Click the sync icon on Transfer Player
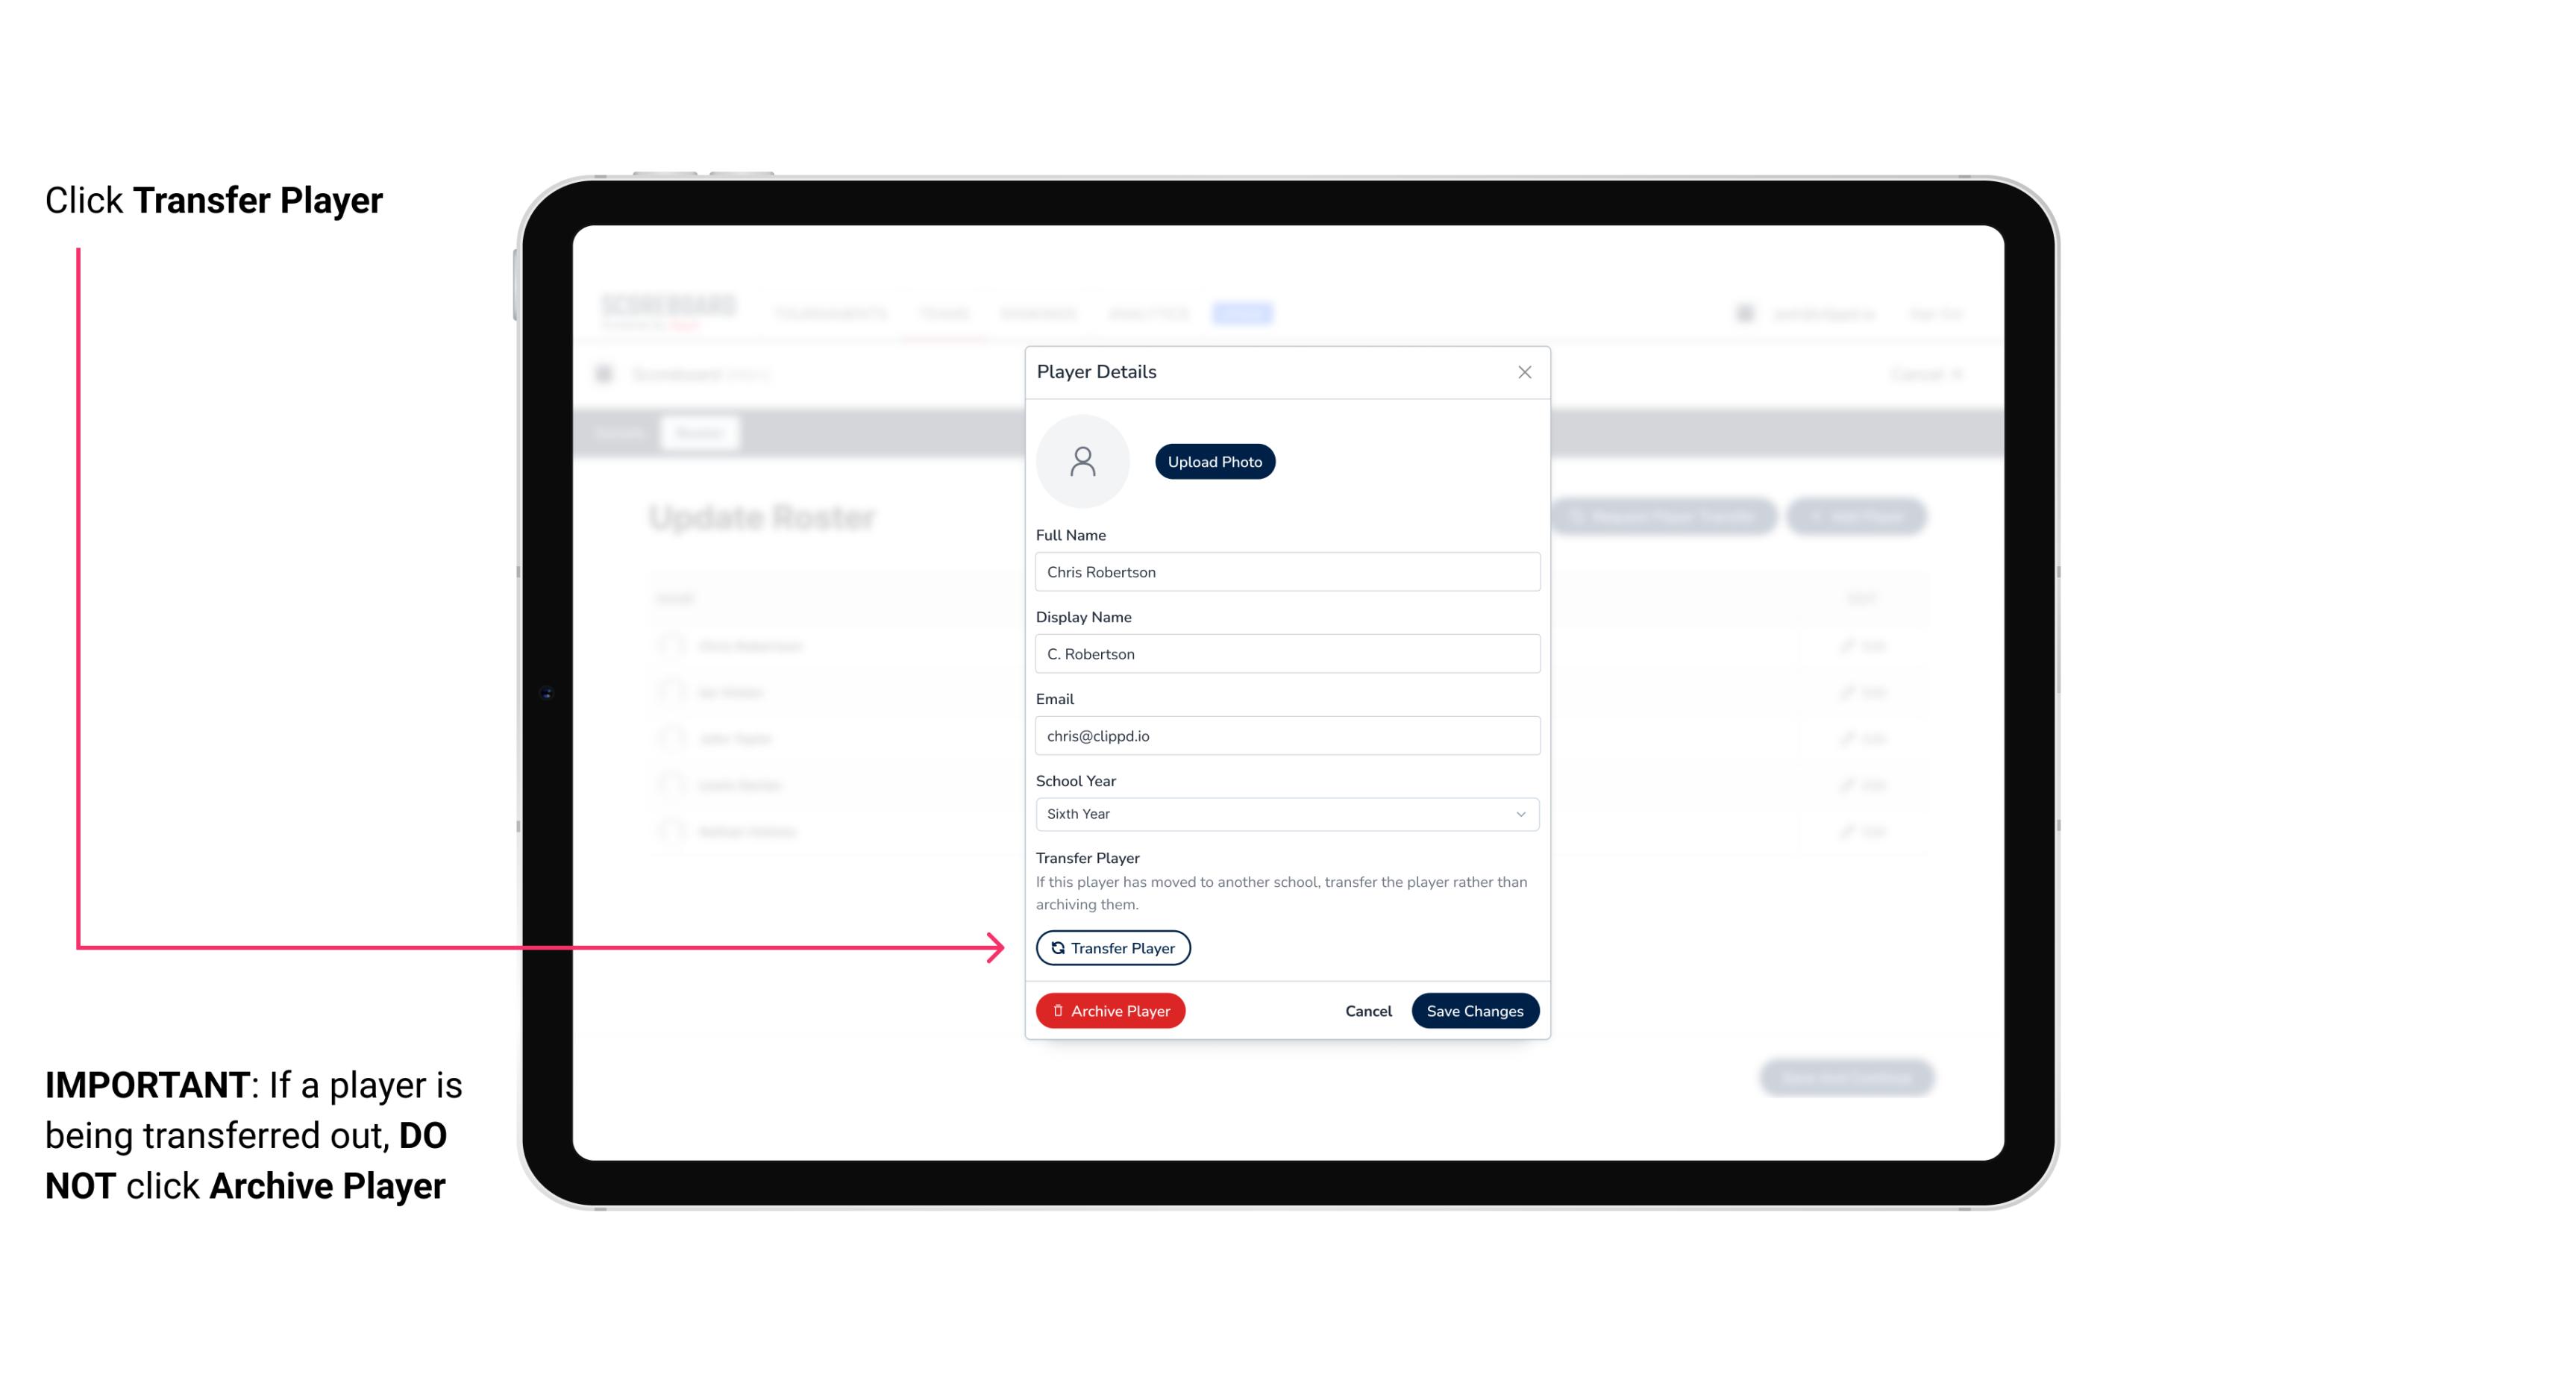This screenshot has width=2576, height=1386. [x=1056, y=947]
